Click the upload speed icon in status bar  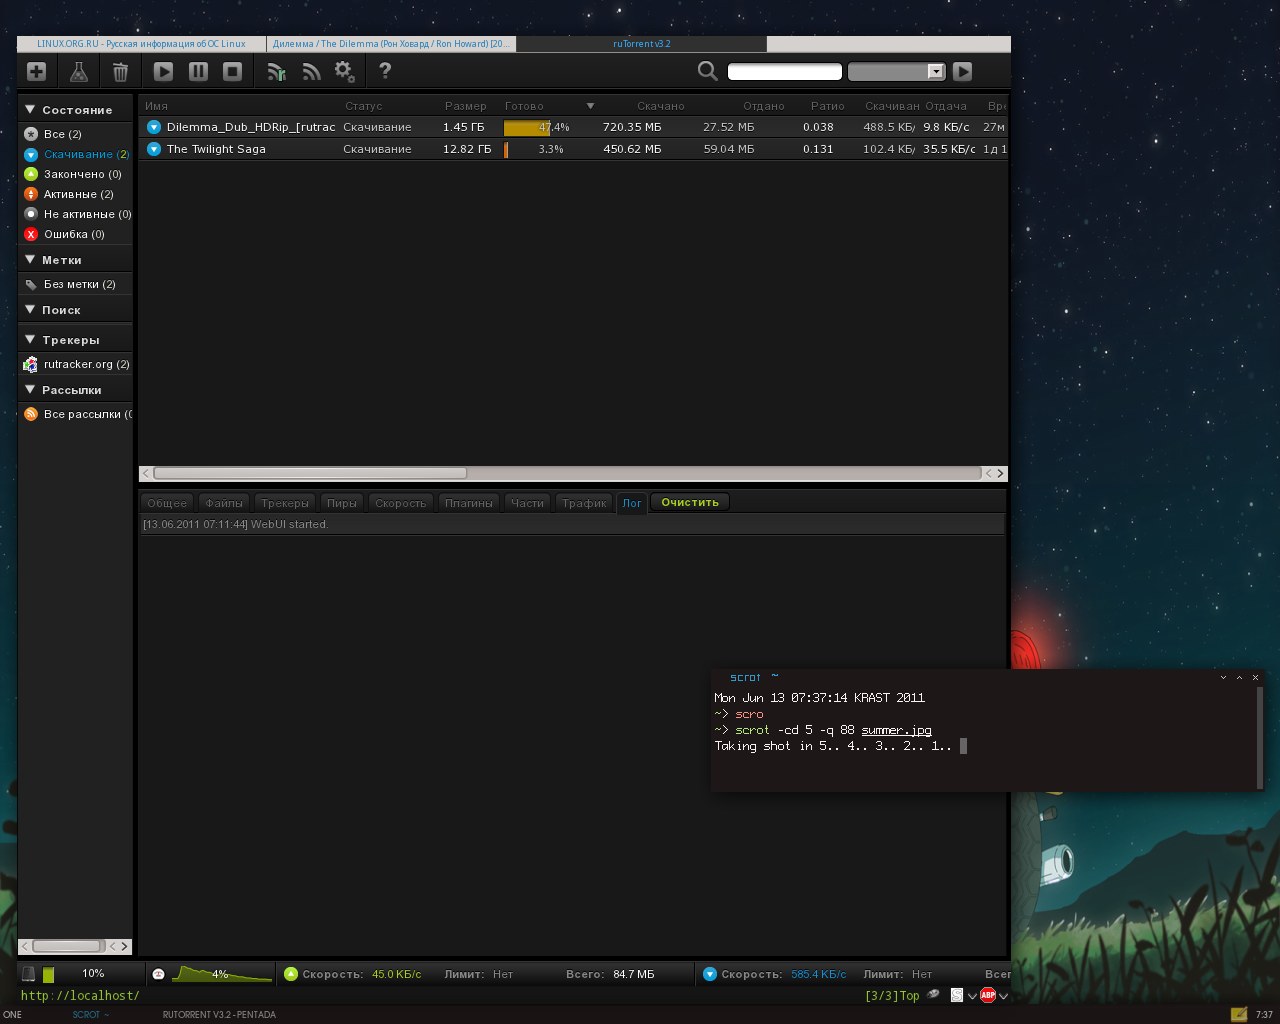click(291, 974)
